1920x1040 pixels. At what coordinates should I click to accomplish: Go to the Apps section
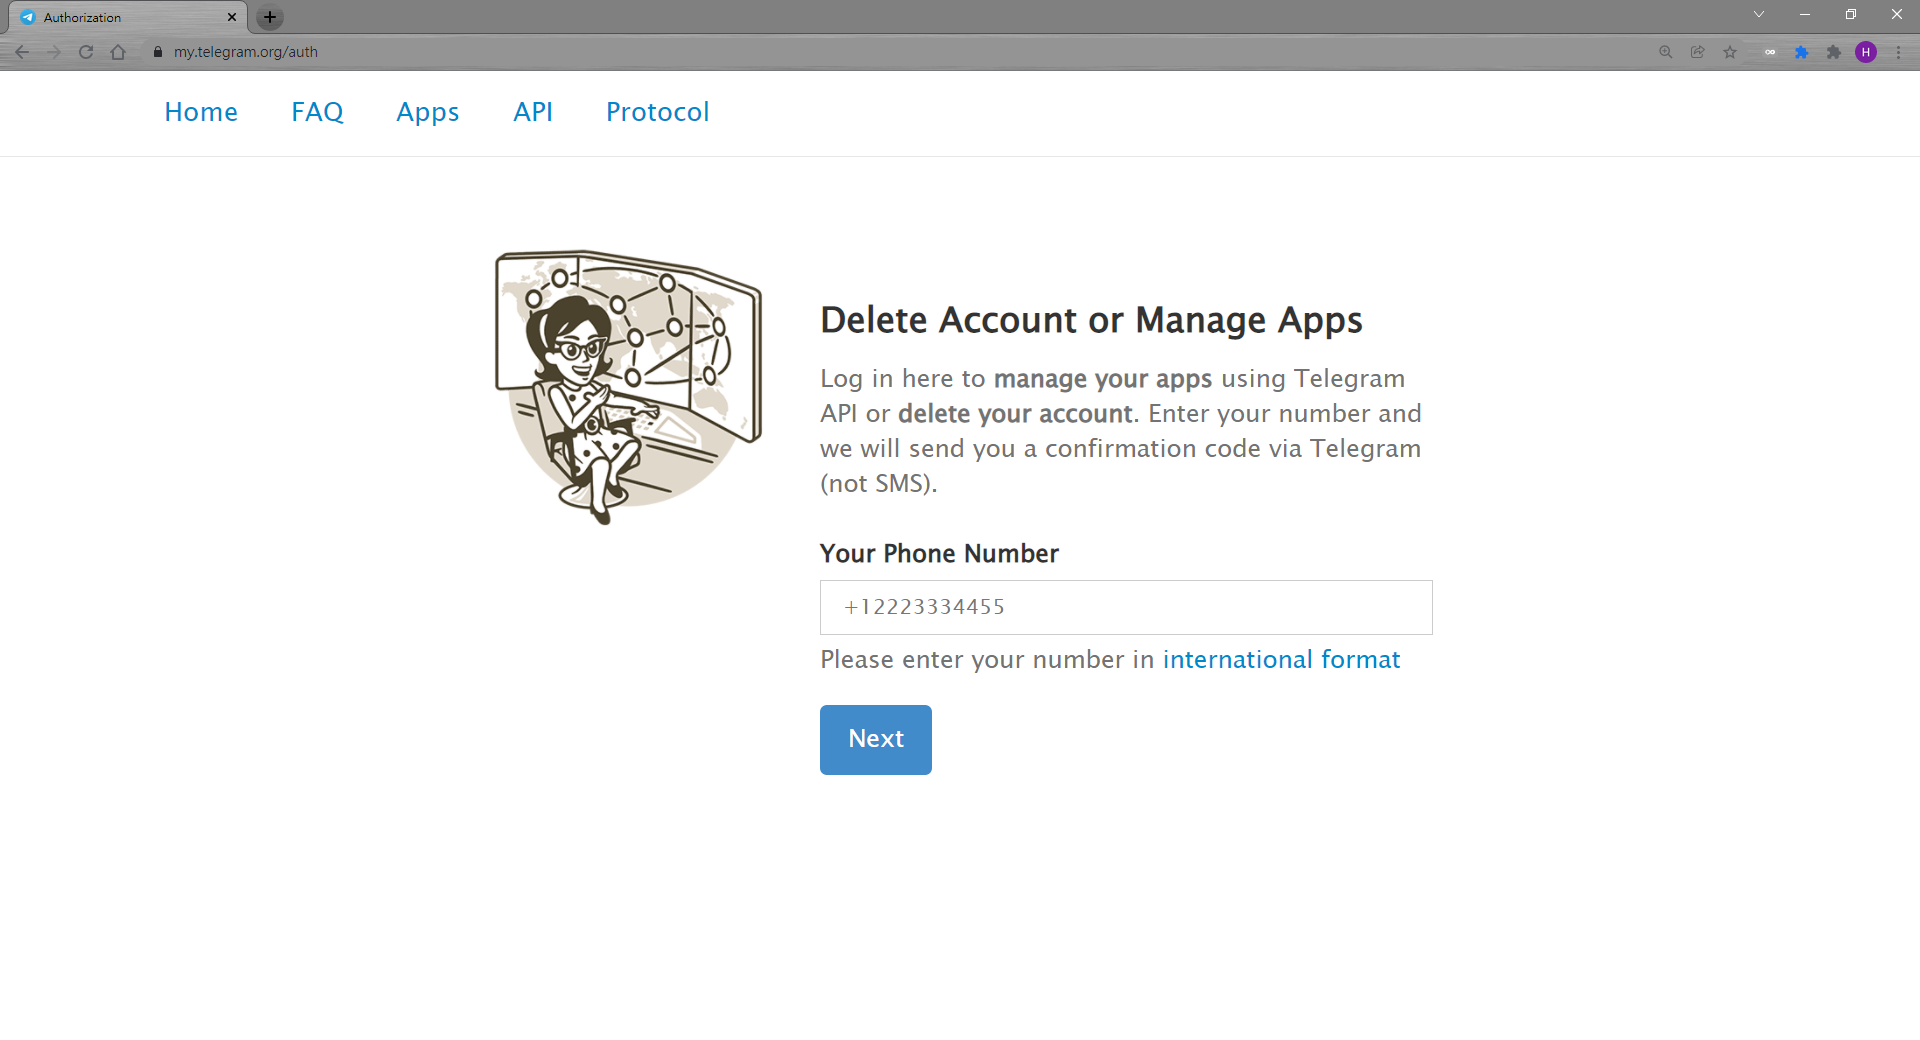click(x=427, y=112)
